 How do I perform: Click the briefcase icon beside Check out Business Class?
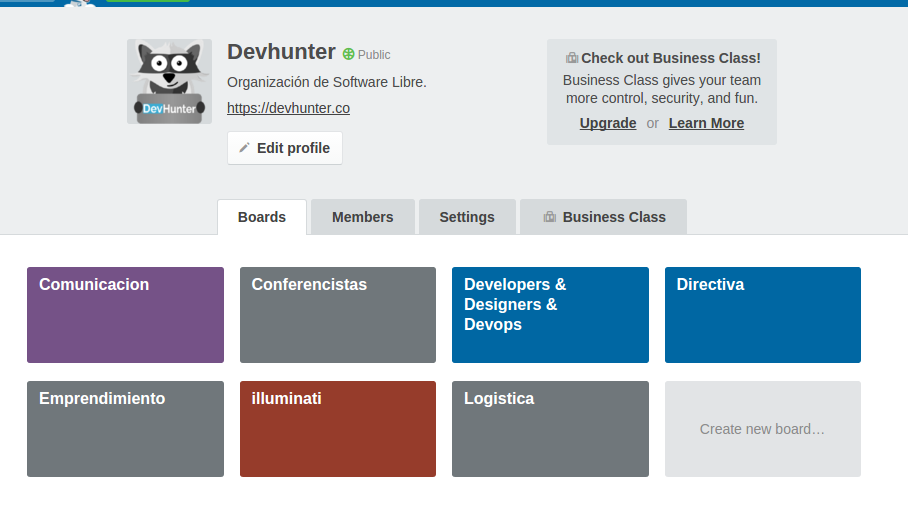[x=572, y=58]
